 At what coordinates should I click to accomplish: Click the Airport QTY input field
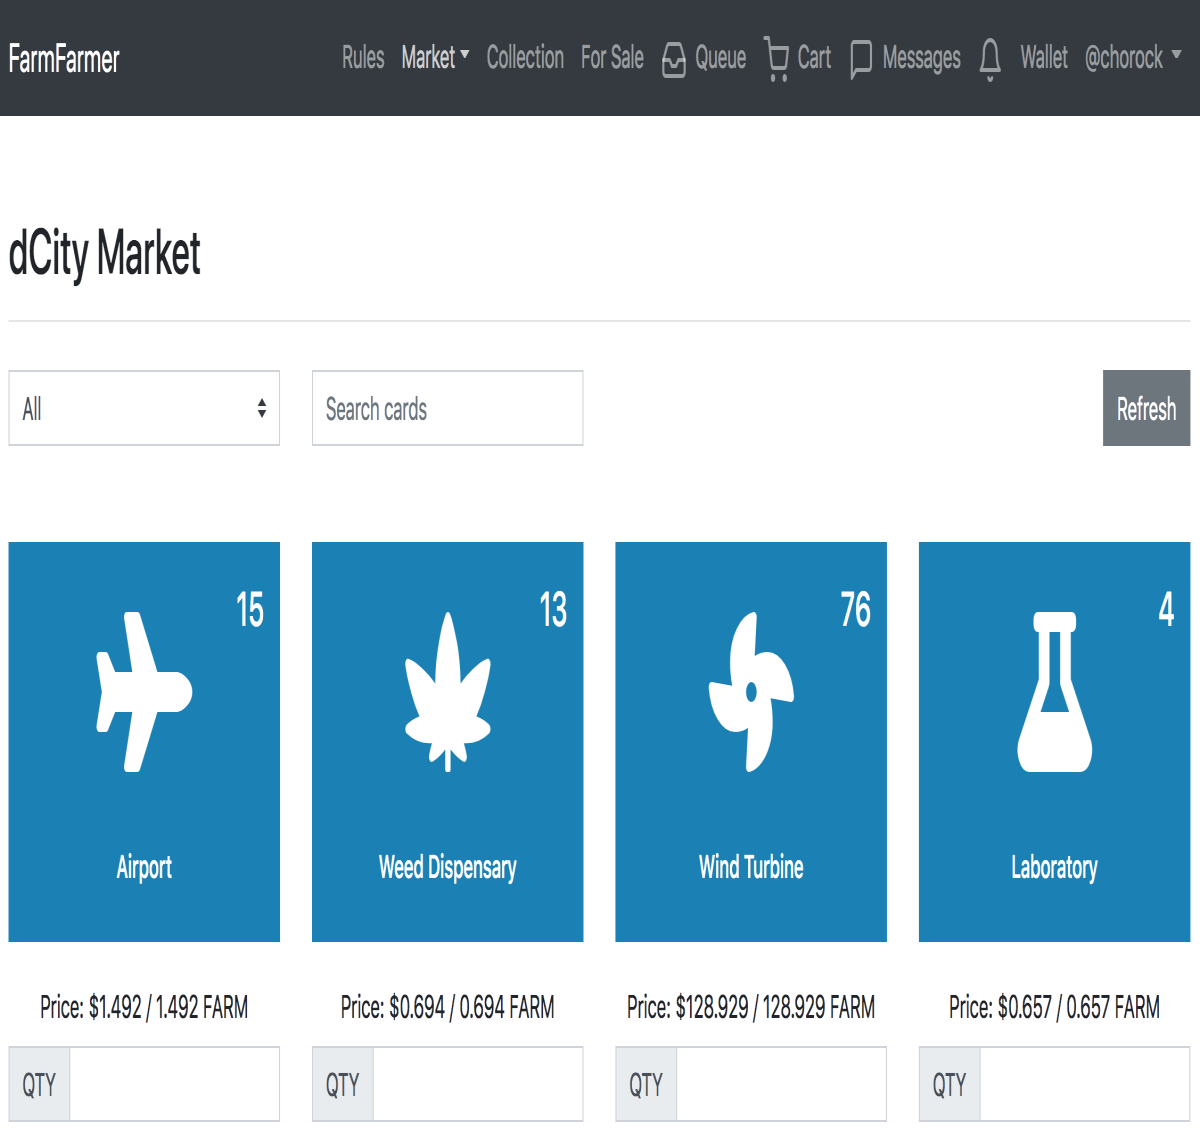point(174,1084)
